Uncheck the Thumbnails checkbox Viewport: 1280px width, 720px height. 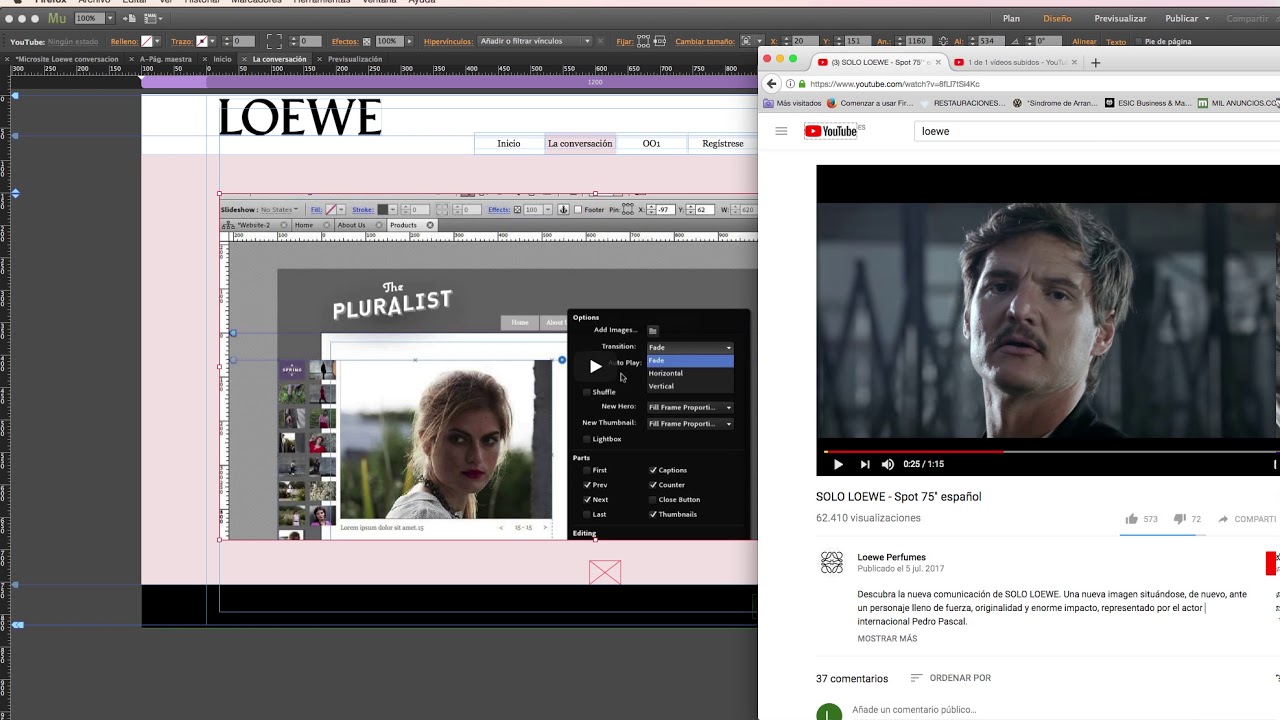click(x=653, y=514)
